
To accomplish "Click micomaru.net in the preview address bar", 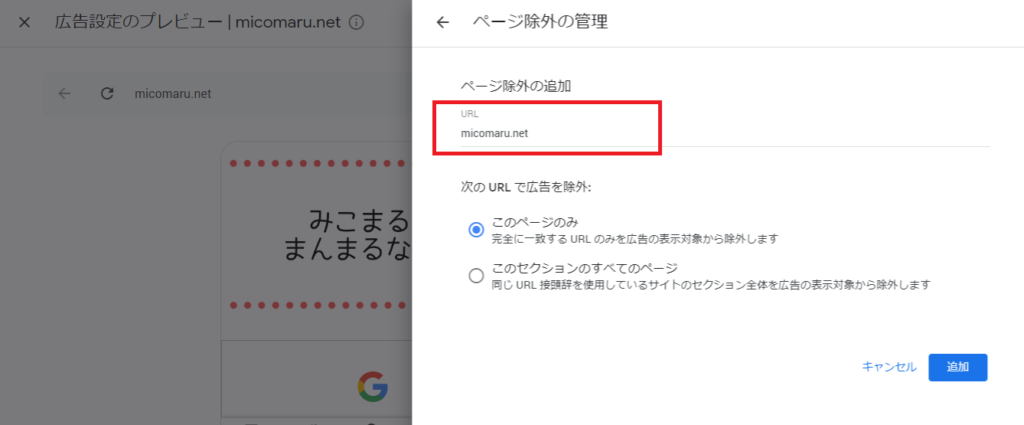I will click(173, 94).
